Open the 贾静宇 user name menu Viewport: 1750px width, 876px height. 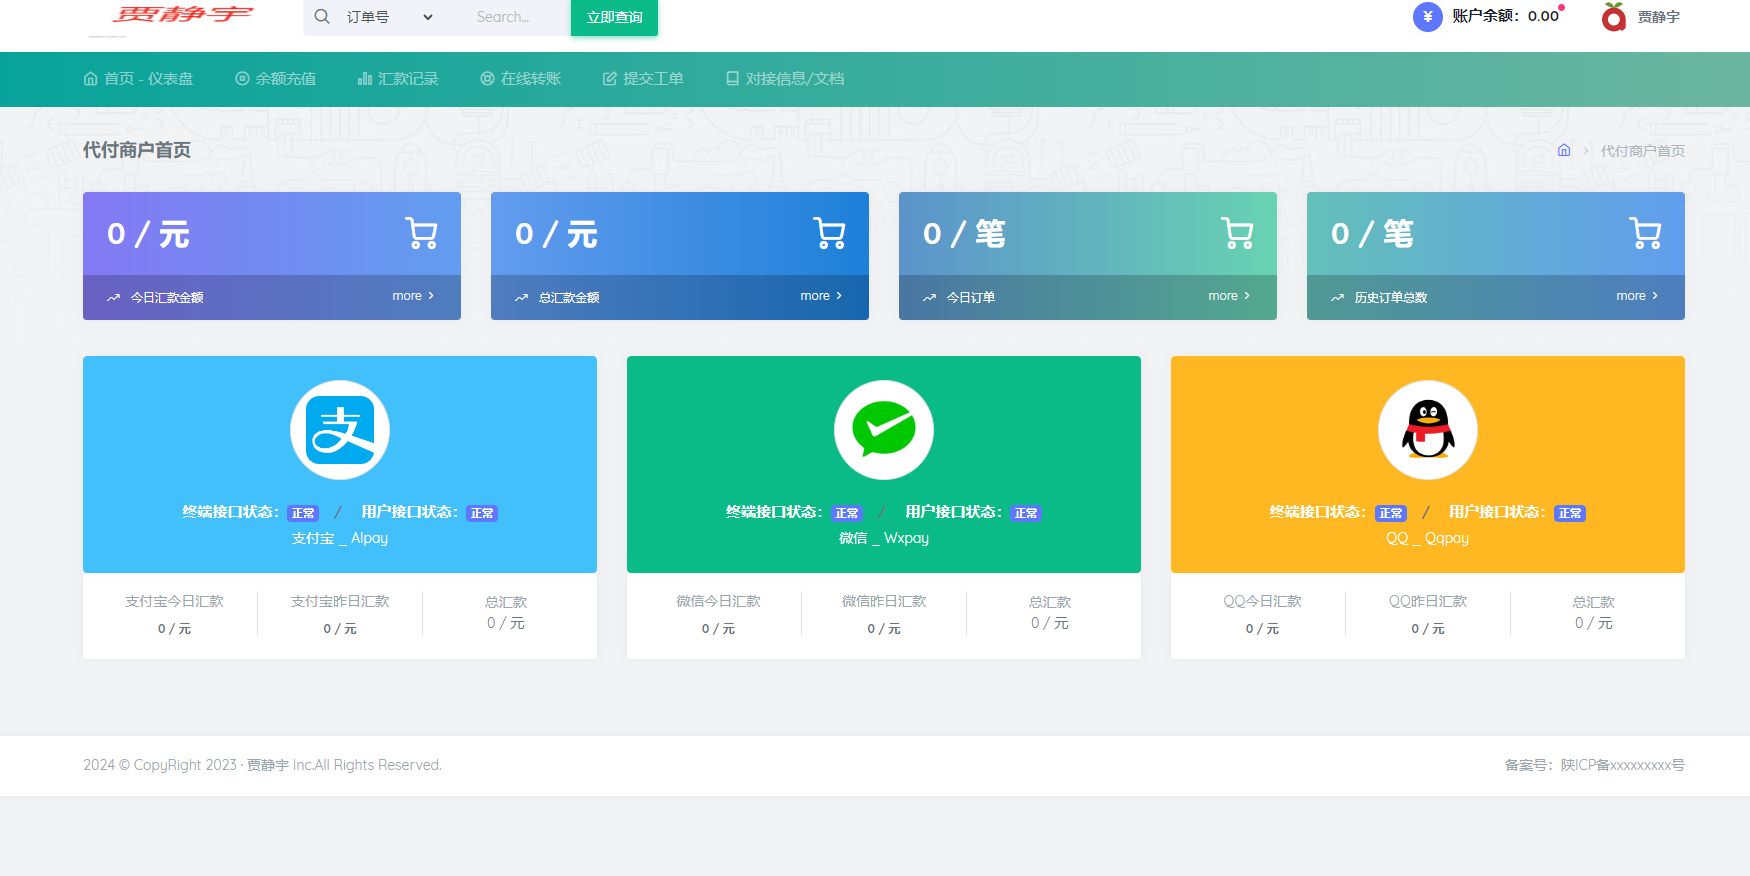1658,17
